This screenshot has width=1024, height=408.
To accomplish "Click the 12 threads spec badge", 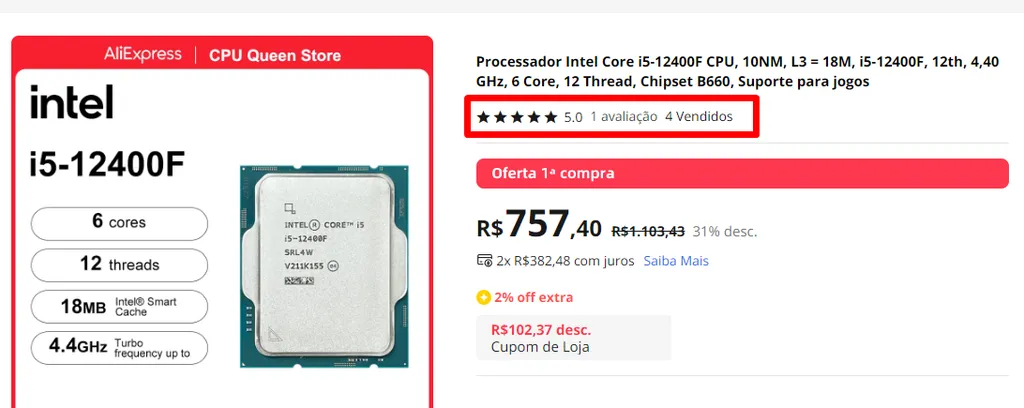I will (x=119, y=265).
